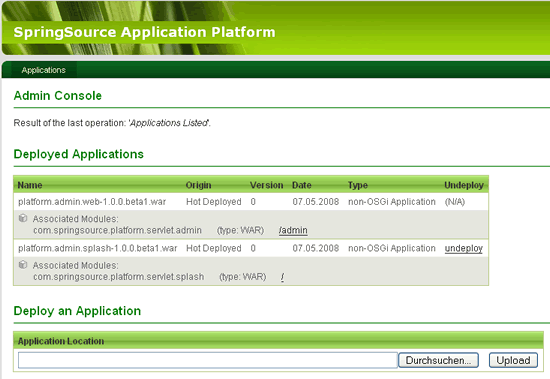The height and width of the screenshot is (379, 550).
Task: Select platform.admin.splash-1.0.0.beta1.war name
Action: click(98, 248)
